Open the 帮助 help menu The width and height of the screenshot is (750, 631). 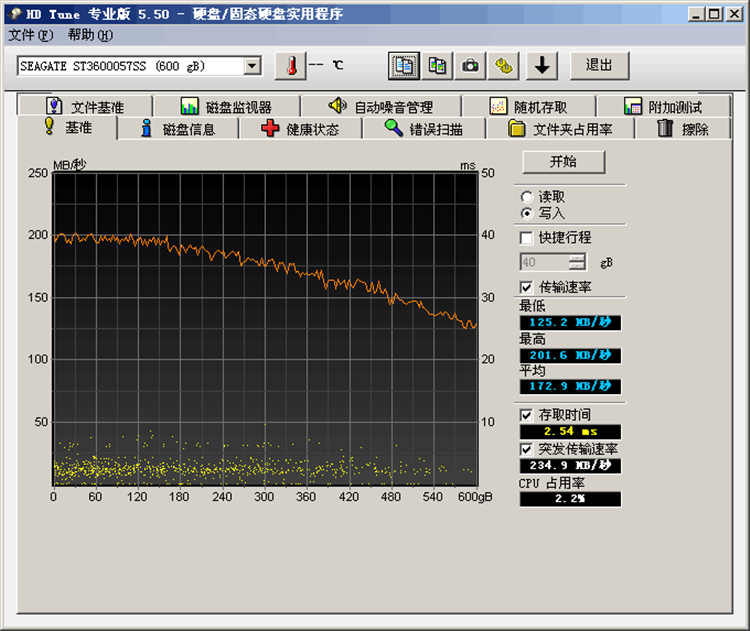[x=90, y=35]
